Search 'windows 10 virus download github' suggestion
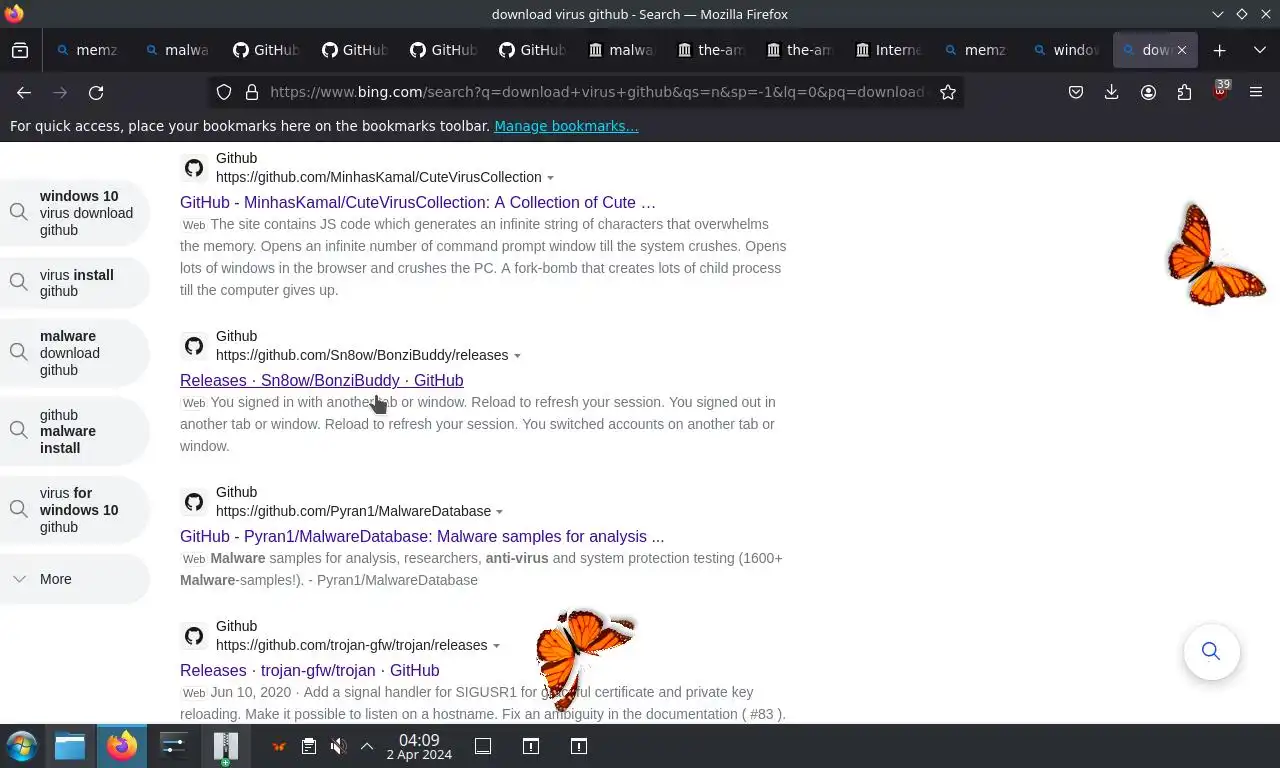 click(75, 213)
